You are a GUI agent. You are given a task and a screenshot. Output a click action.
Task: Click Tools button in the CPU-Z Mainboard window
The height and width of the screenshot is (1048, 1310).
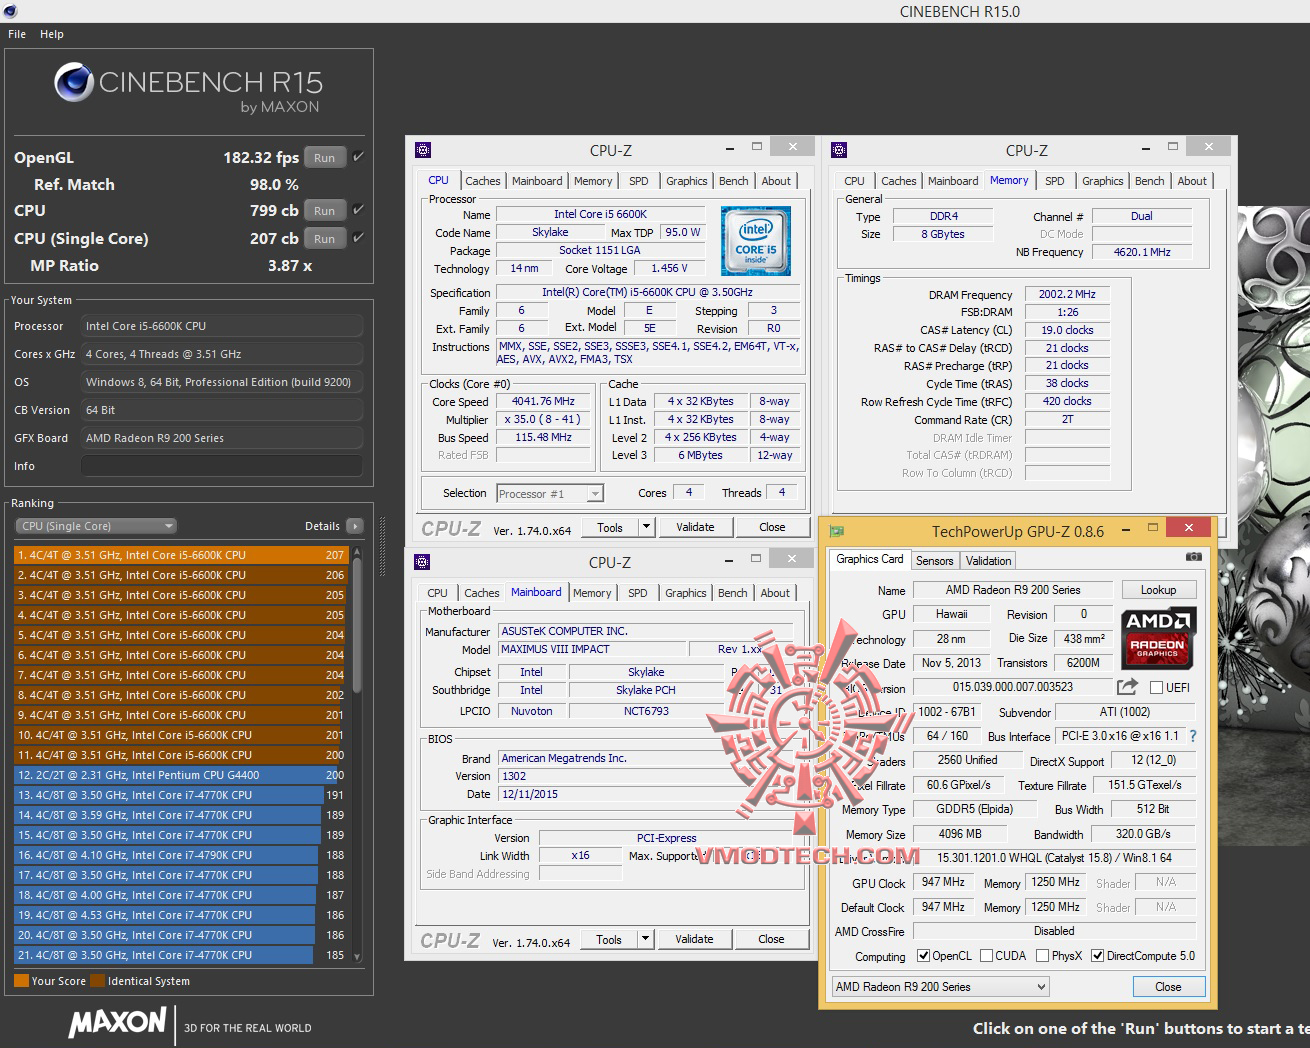click(609, 939)
